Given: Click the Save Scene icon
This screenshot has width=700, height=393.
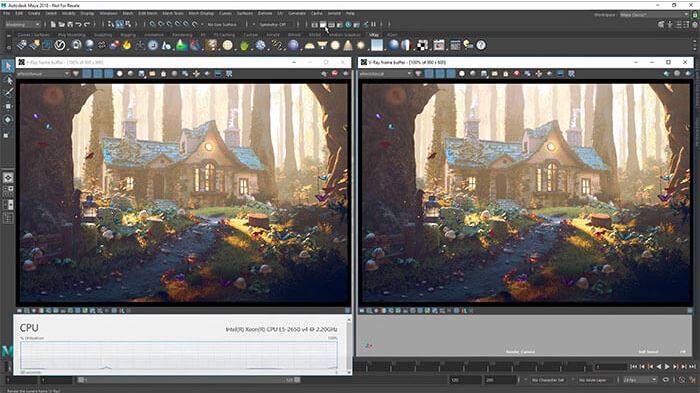Looking at the screenshot, I should (70, 25).
